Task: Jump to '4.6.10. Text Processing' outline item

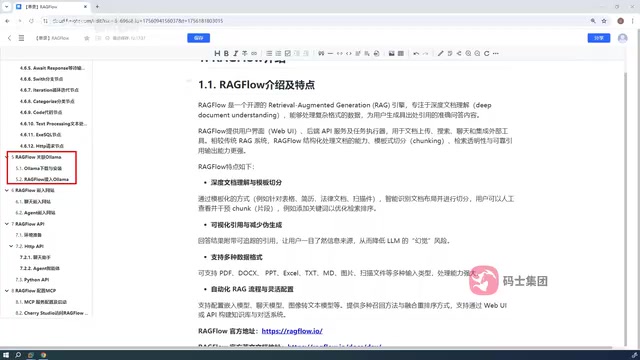Action: tap(53, 123)
